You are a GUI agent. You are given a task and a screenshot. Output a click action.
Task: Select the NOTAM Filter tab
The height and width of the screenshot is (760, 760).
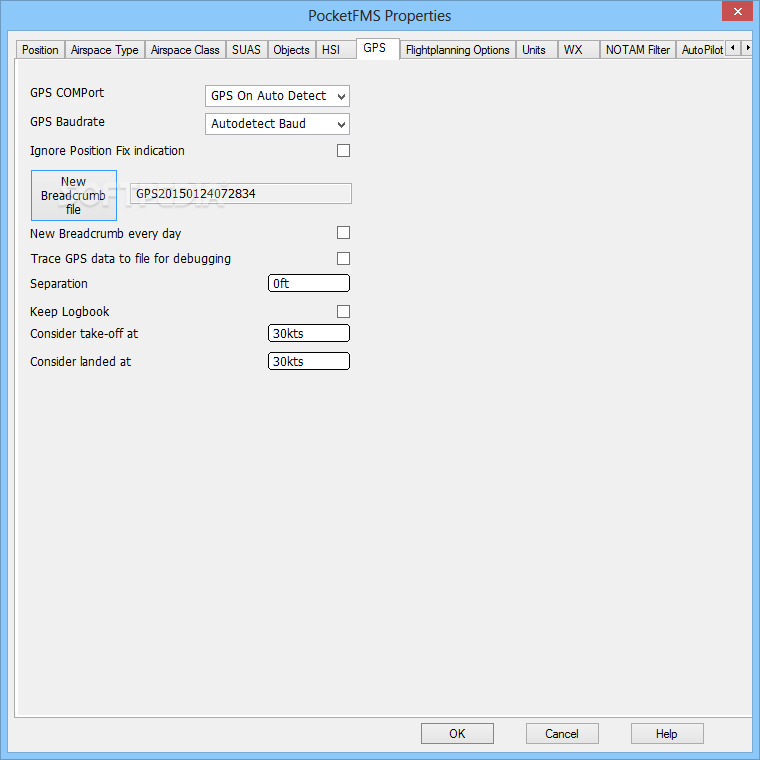pyautogui.click(x=638, y=50)
